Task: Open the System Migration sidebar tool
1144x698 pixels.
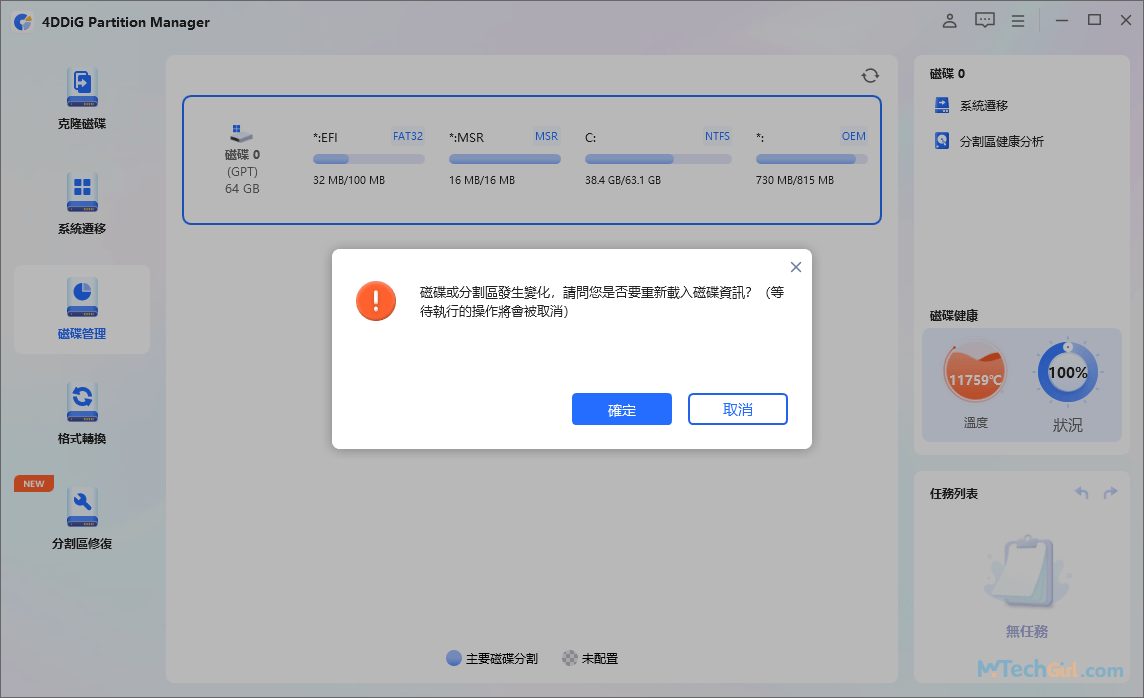Action: pos(82,203)
